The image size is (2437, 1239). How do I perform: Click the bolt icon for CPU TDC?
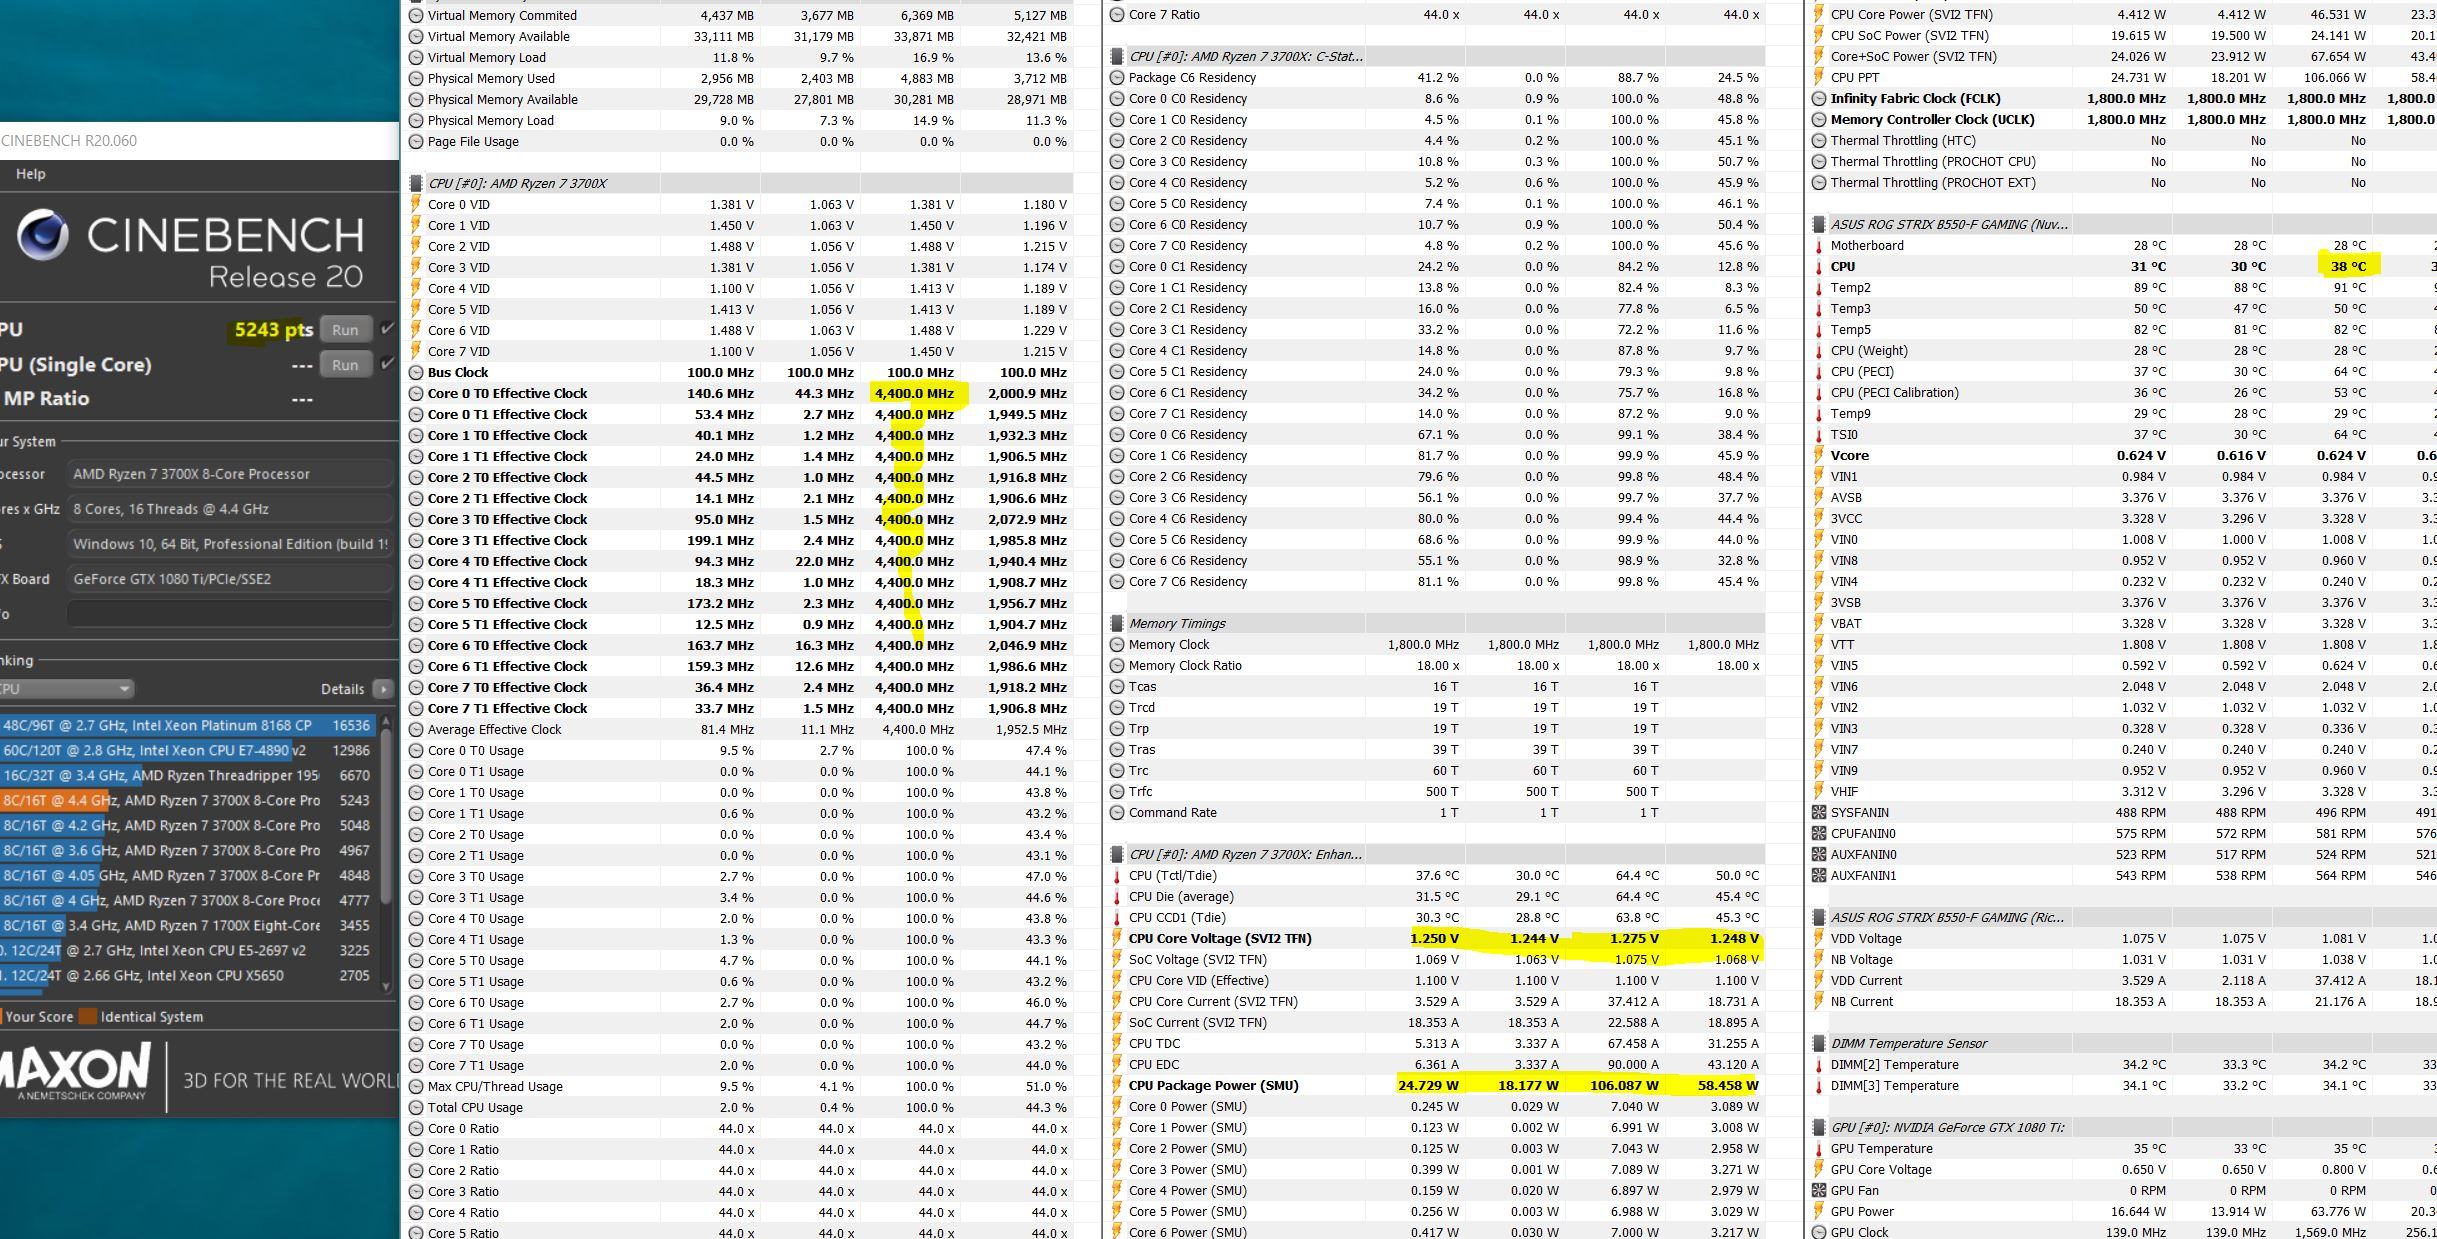[1117, 1044]
